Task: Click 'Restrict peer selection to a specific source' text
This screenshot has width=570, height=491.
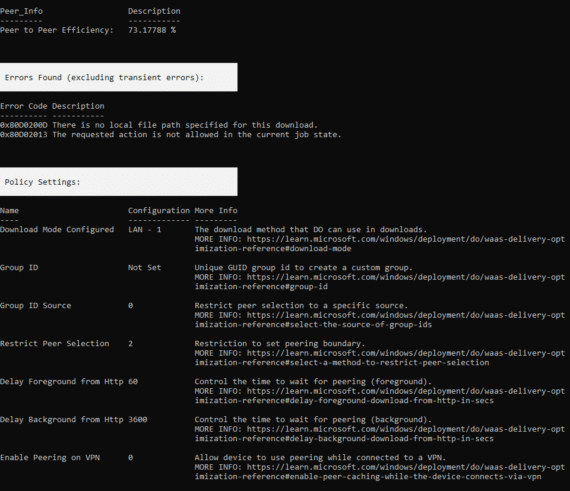Action: tap(301, 306)
